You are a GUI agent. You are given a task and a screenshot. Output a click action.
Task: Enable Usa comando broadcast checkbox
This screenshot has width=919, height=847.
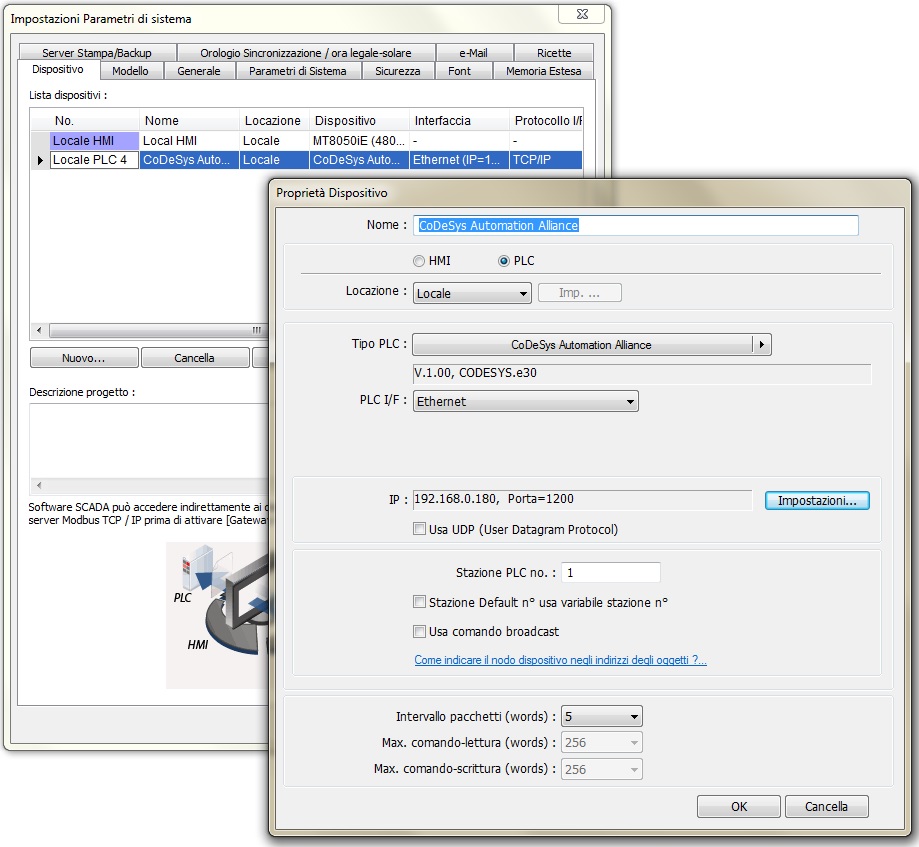coord(419,631)
